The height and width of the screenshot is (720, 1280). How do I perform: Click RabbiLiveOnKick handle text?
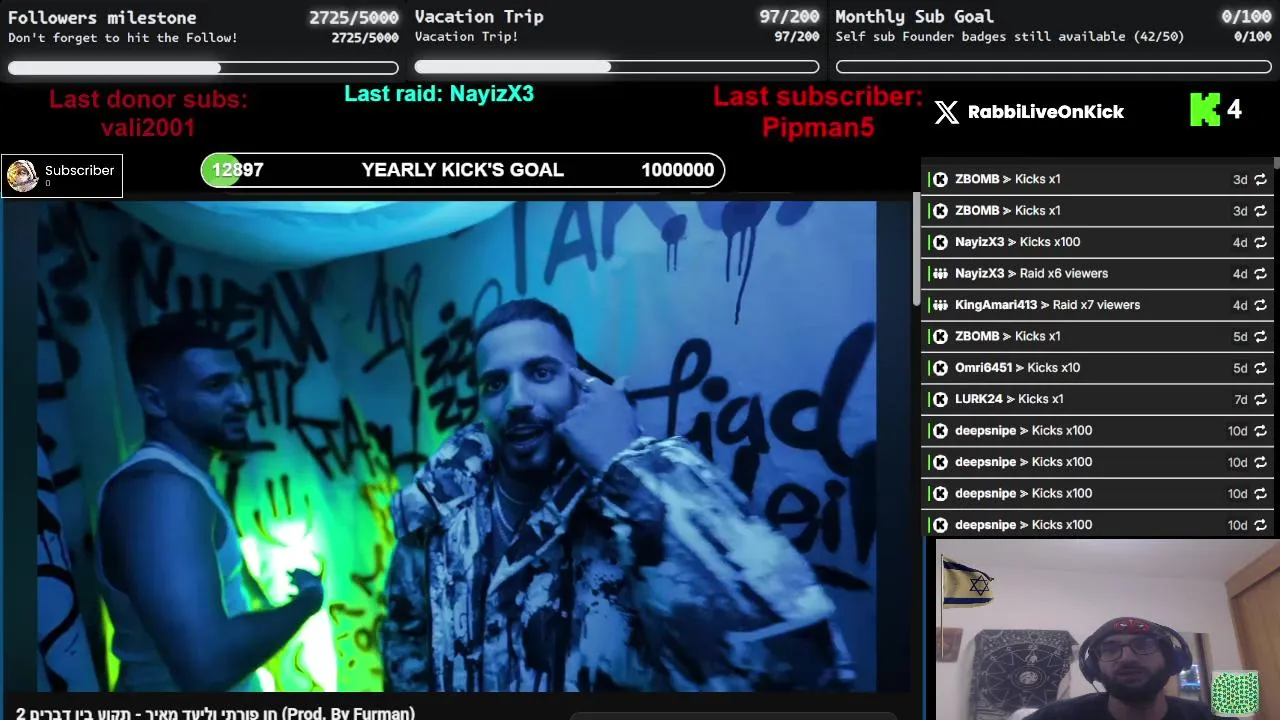click(x=1046, y=112)
